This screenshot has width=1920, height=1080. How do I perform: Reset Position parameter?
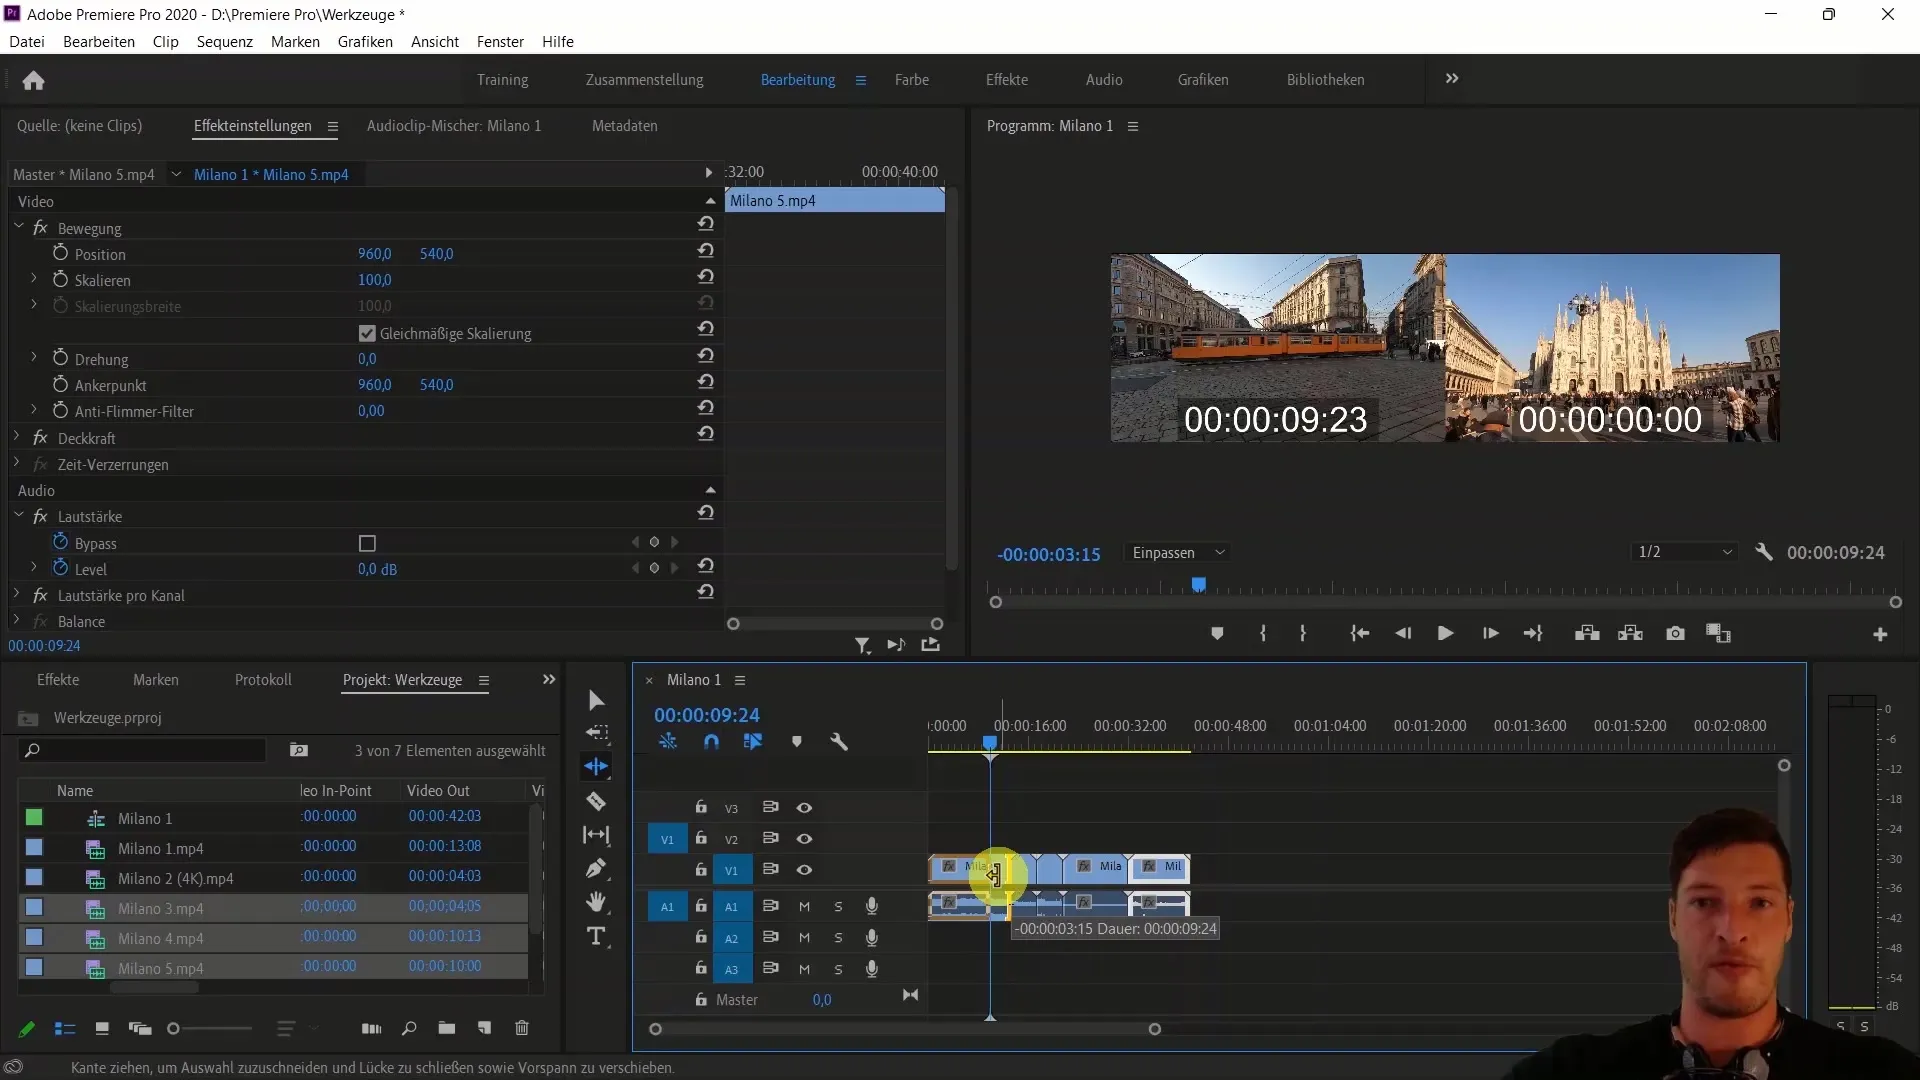click(x=706, y=250)
